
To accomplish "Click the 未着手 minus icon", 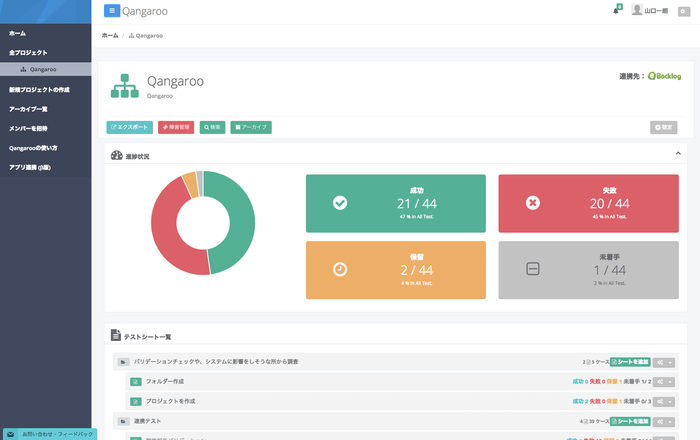I will coord(533,269).
